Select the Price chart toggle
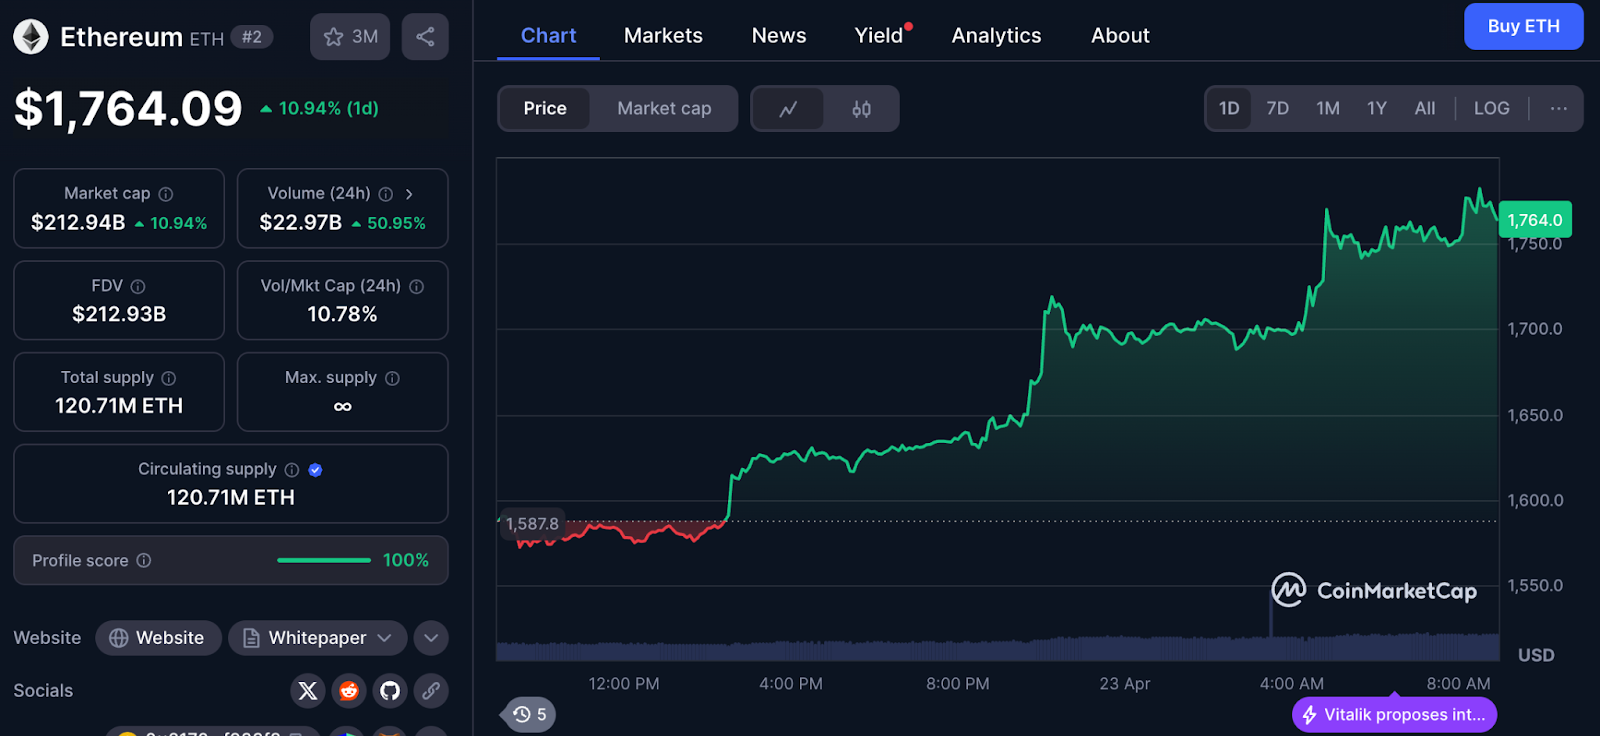Viewport: 1600px width, 736px height. (x=545, y=108)
